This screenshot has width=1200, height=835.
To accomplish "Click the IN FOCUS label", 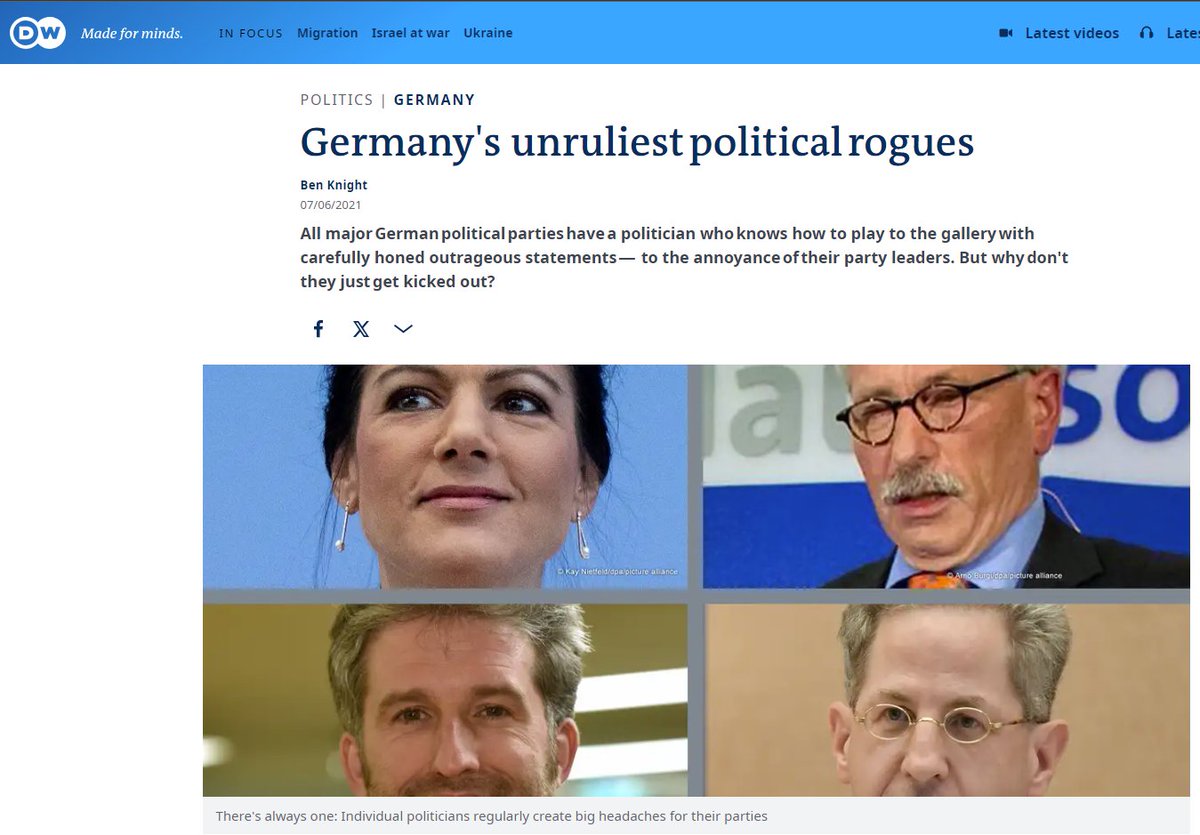I will point(251,33).
